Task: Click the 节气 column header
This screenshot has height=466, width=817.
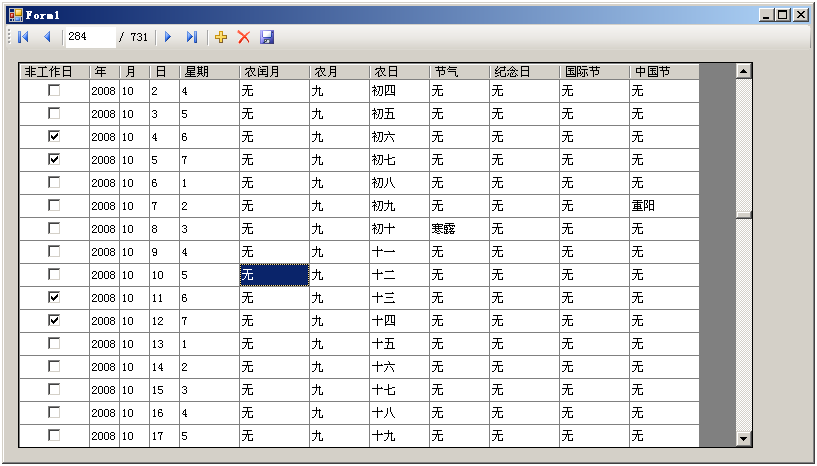Action: tap(460, 72)
